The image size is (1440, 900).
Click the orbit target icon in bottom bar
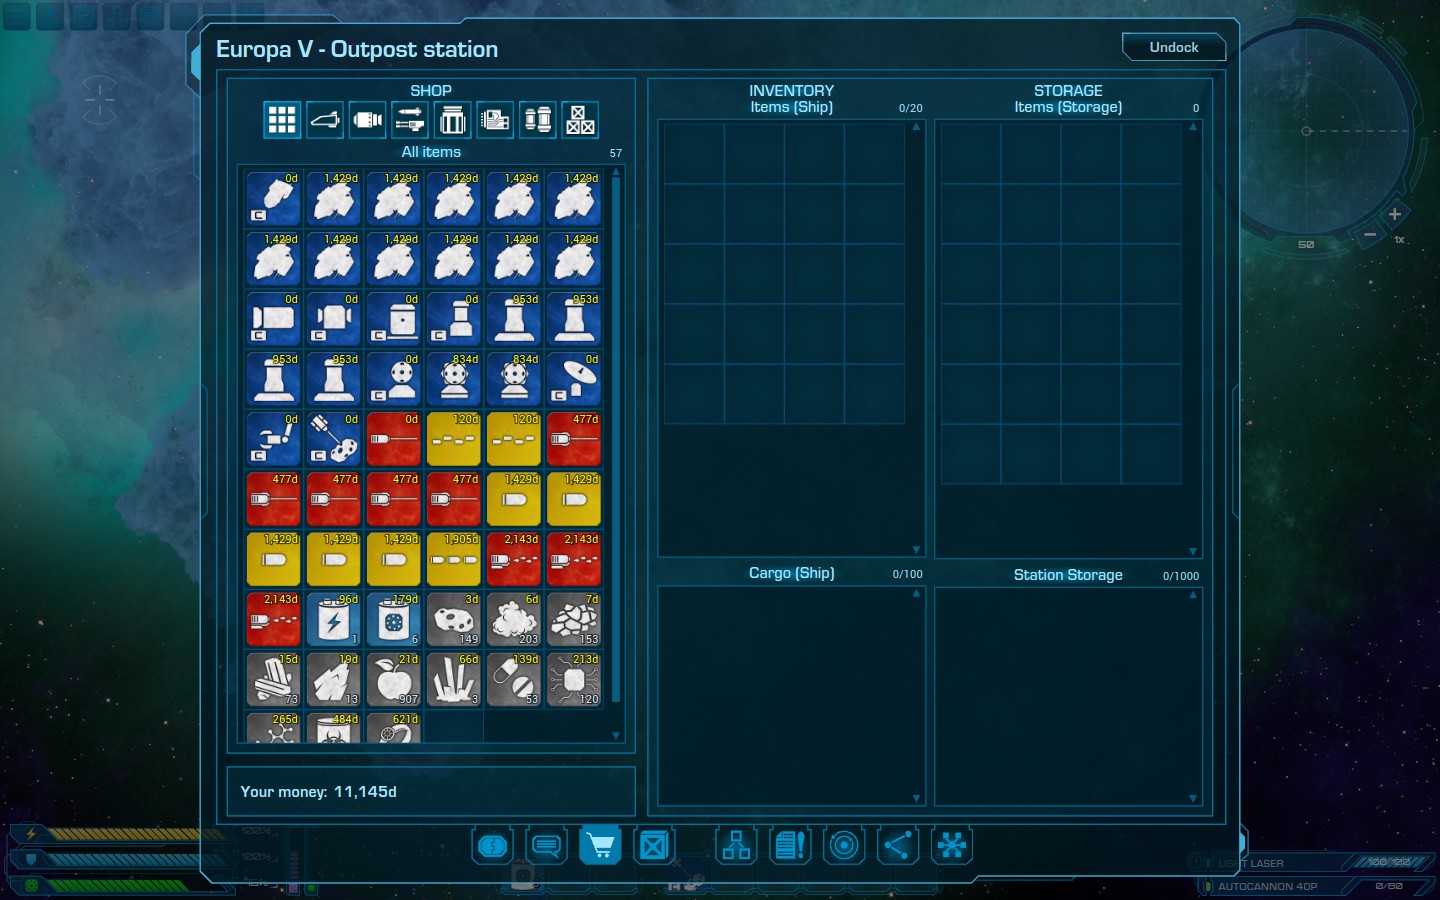pyautogui.click(x=844, y=847)
